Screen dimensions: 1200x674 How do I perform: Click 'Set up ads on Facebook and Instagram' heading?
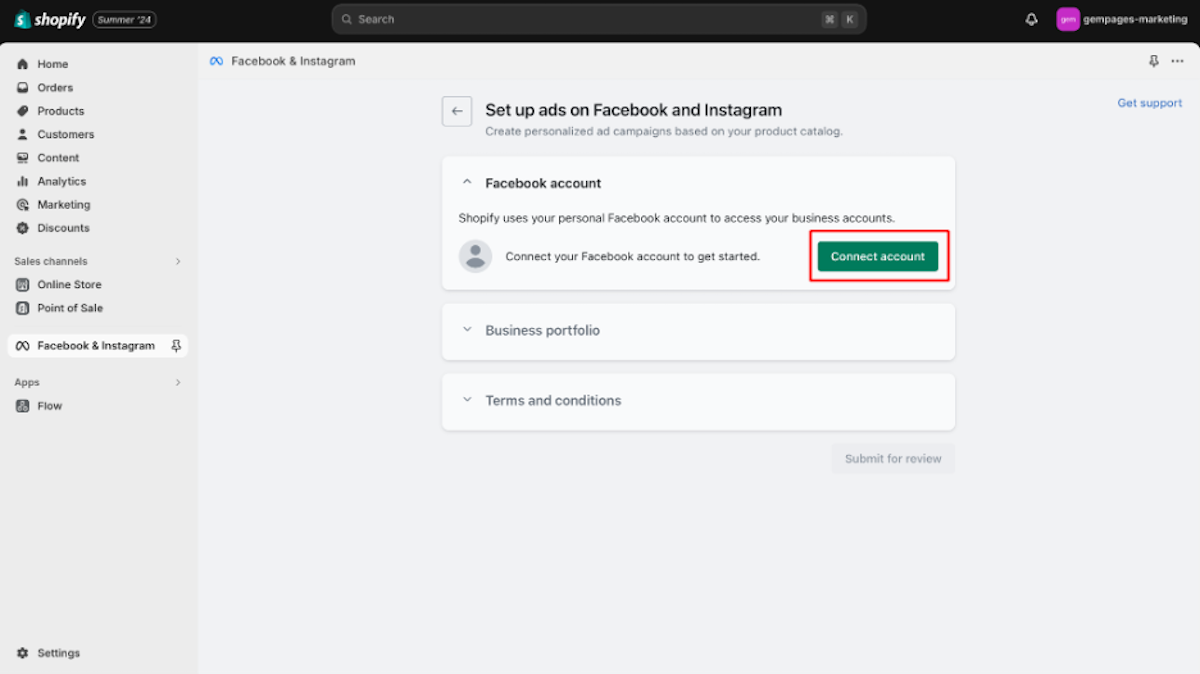[x=634, y=110]
